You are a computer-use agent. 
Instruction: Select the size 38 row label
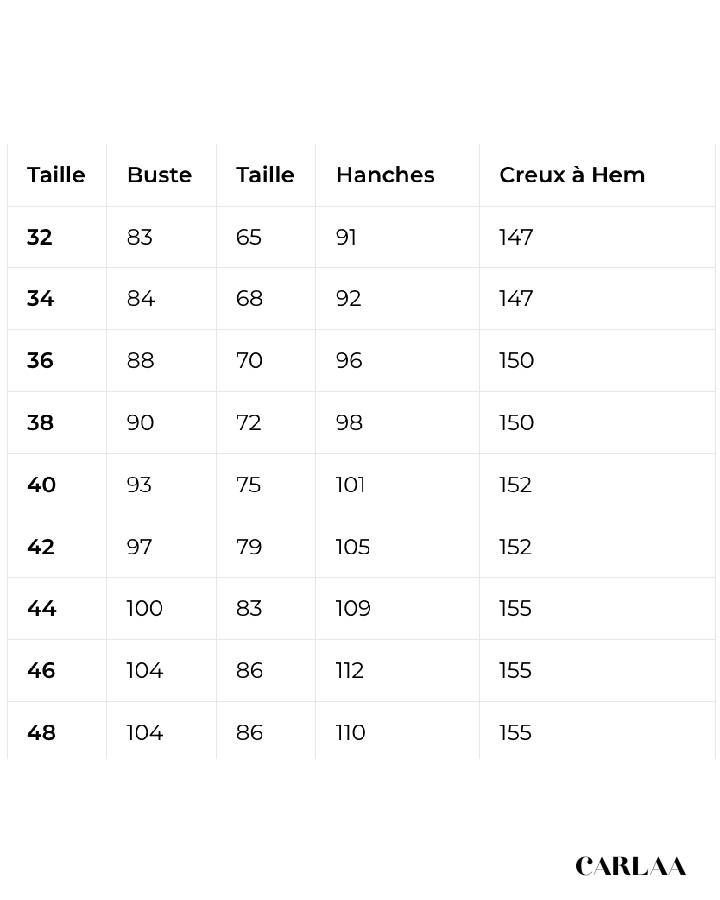(40, 422)
